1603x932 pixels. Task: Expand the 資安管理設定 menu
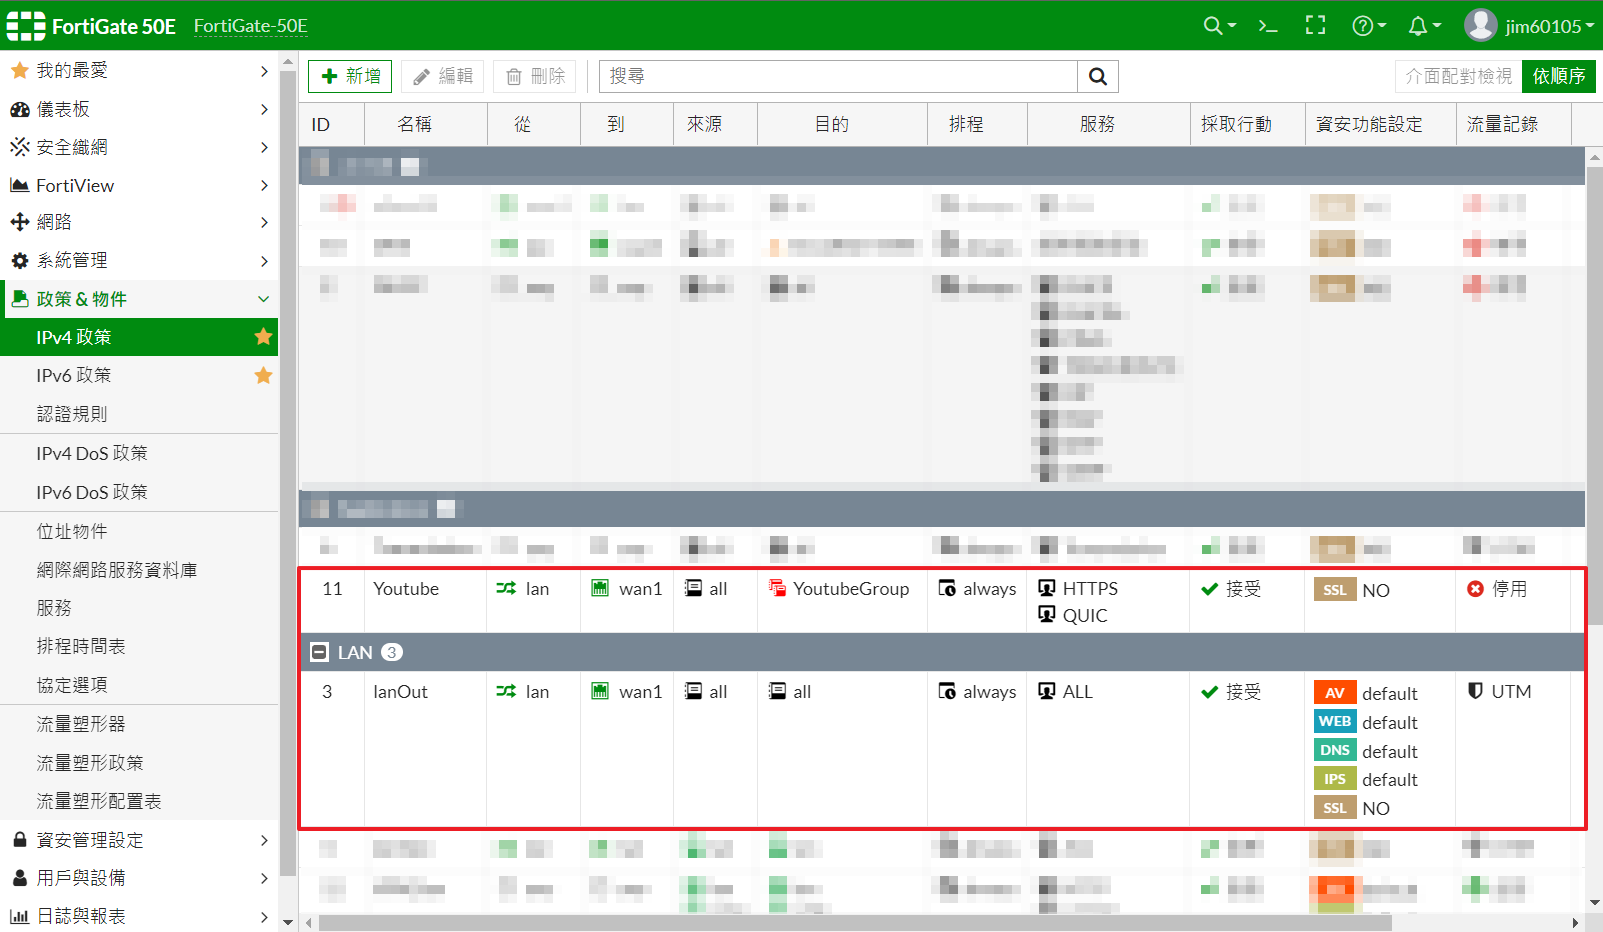[139, 840]
